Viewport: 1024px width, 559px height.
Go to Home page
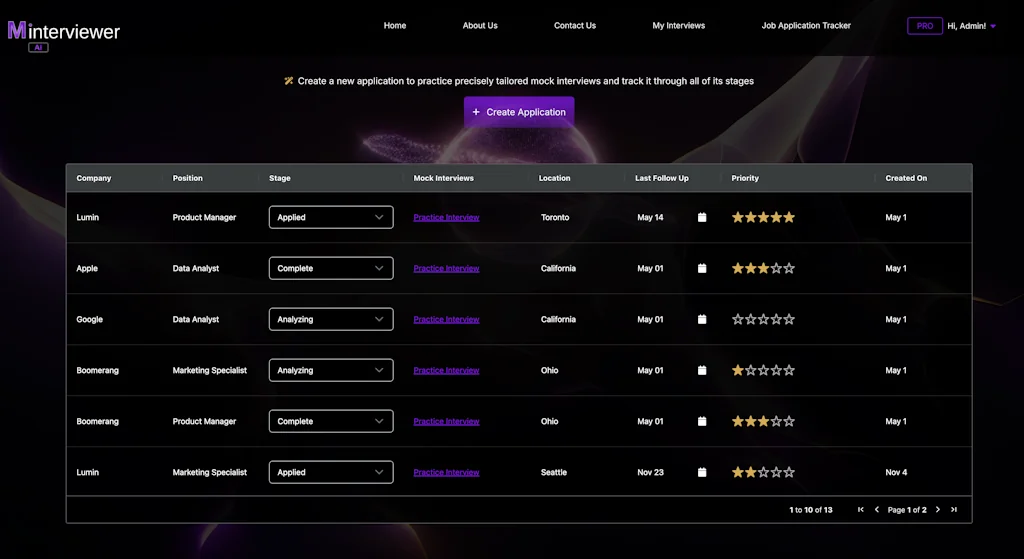click(x=395, y=25)
